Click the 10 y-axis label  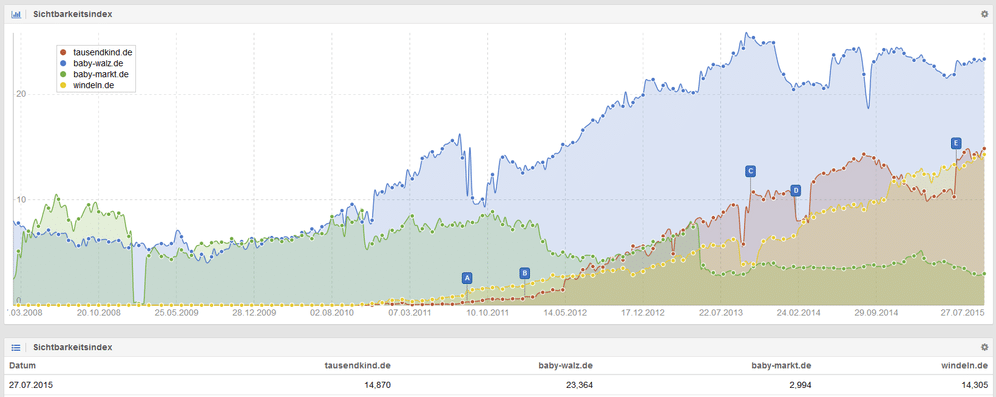pyautogui.click(x=20, y=199)
